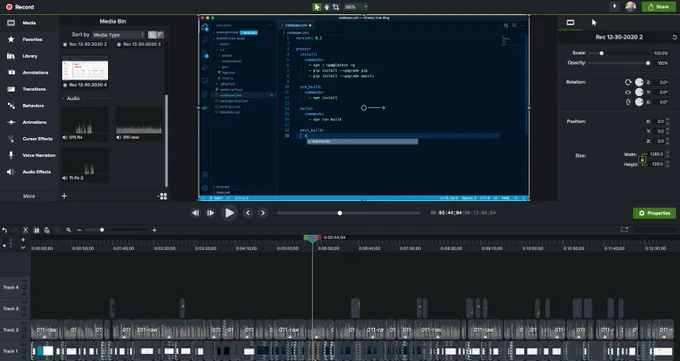Select the pan hand tool
Viewport: 680px width, 361px height.
(327, 7)
